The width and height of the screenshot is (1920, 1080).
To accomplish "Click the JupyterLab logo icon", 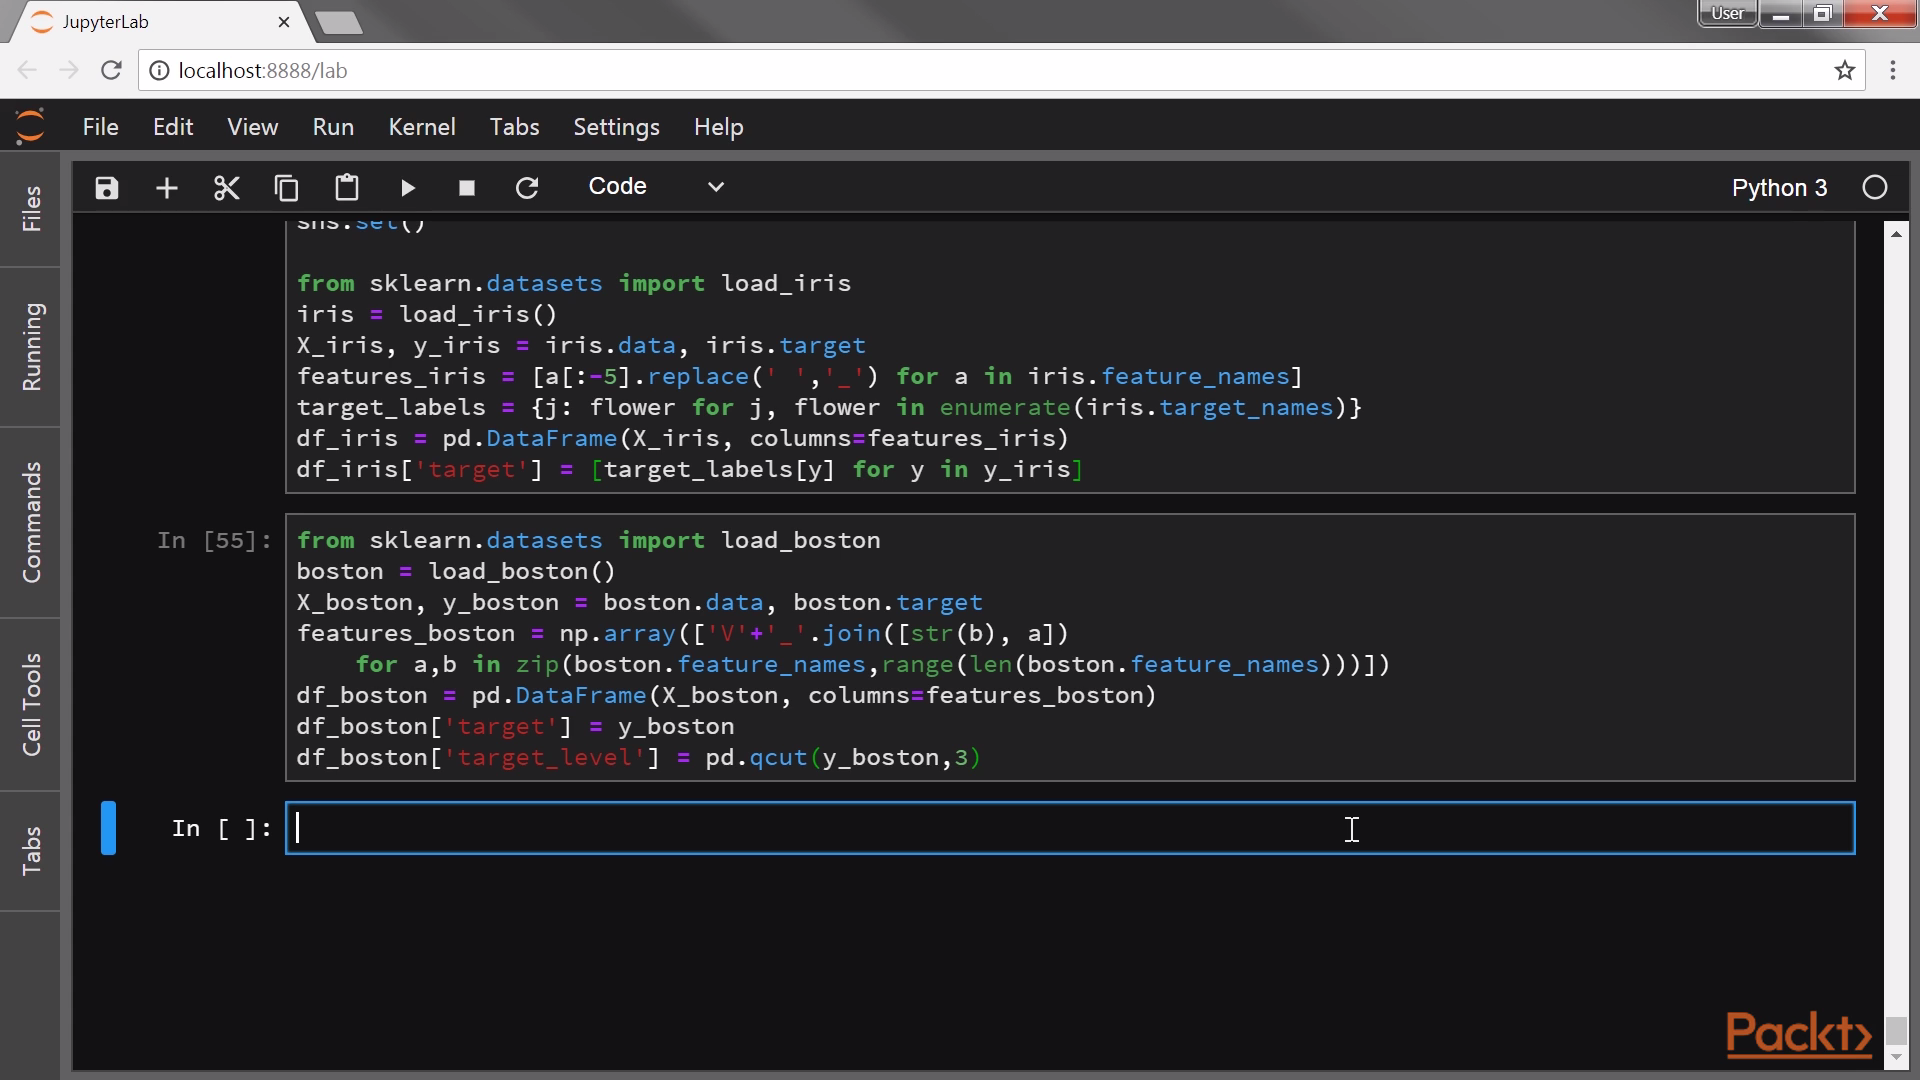I will pyautogui.click(x=30, y=126).
